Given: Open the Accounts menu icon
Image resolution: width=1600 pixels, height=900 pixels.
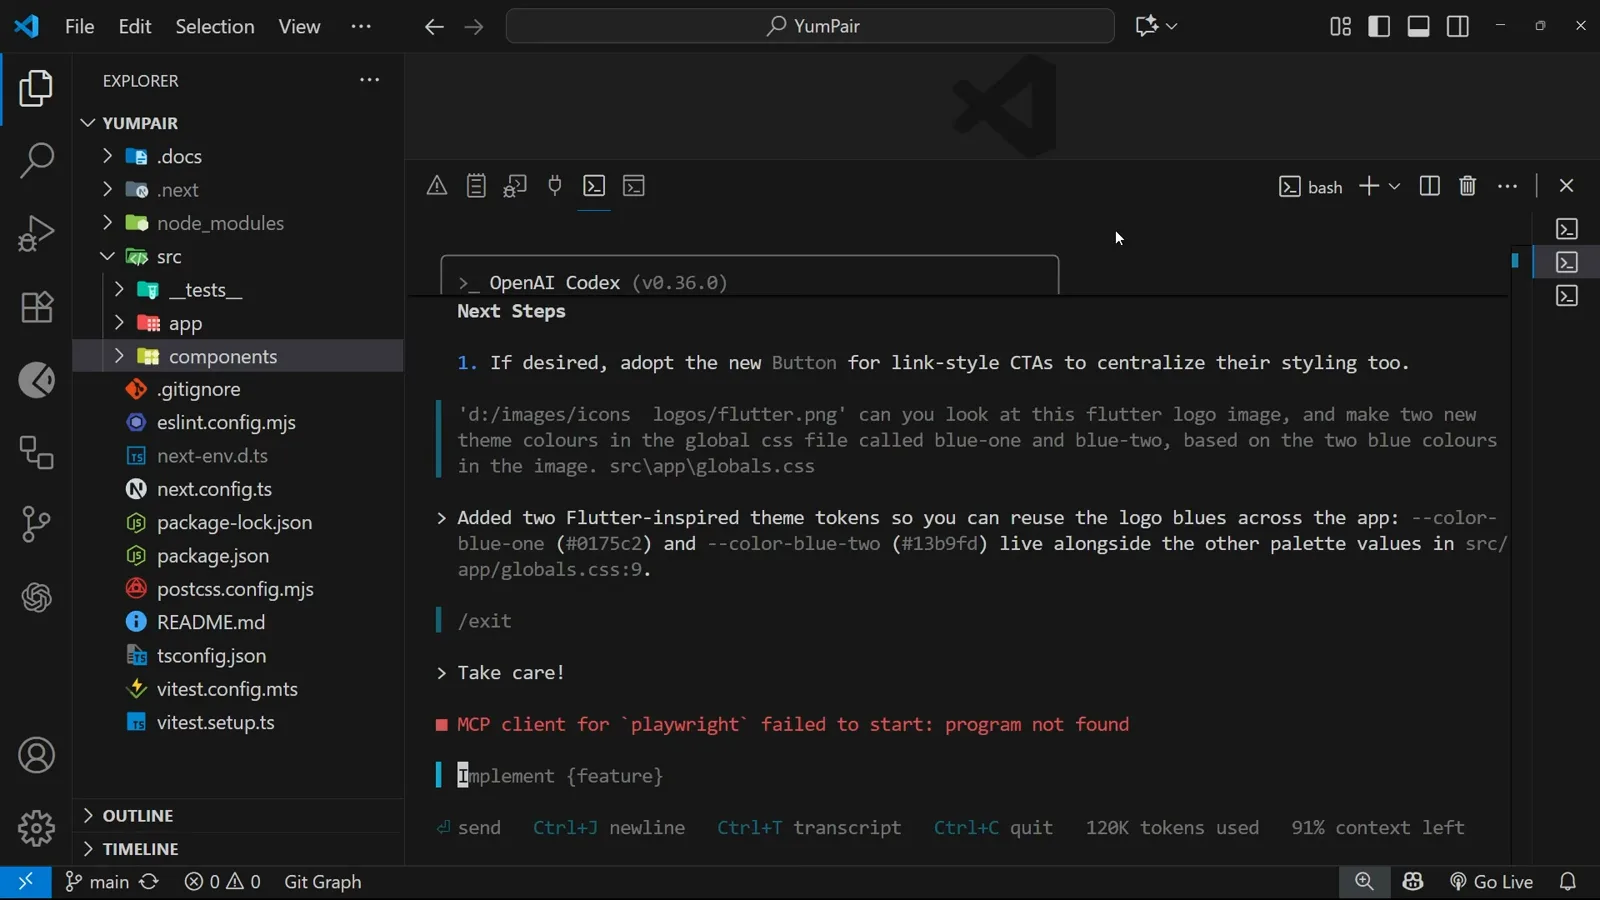Looking at the screenshot, I should point(36,756).
